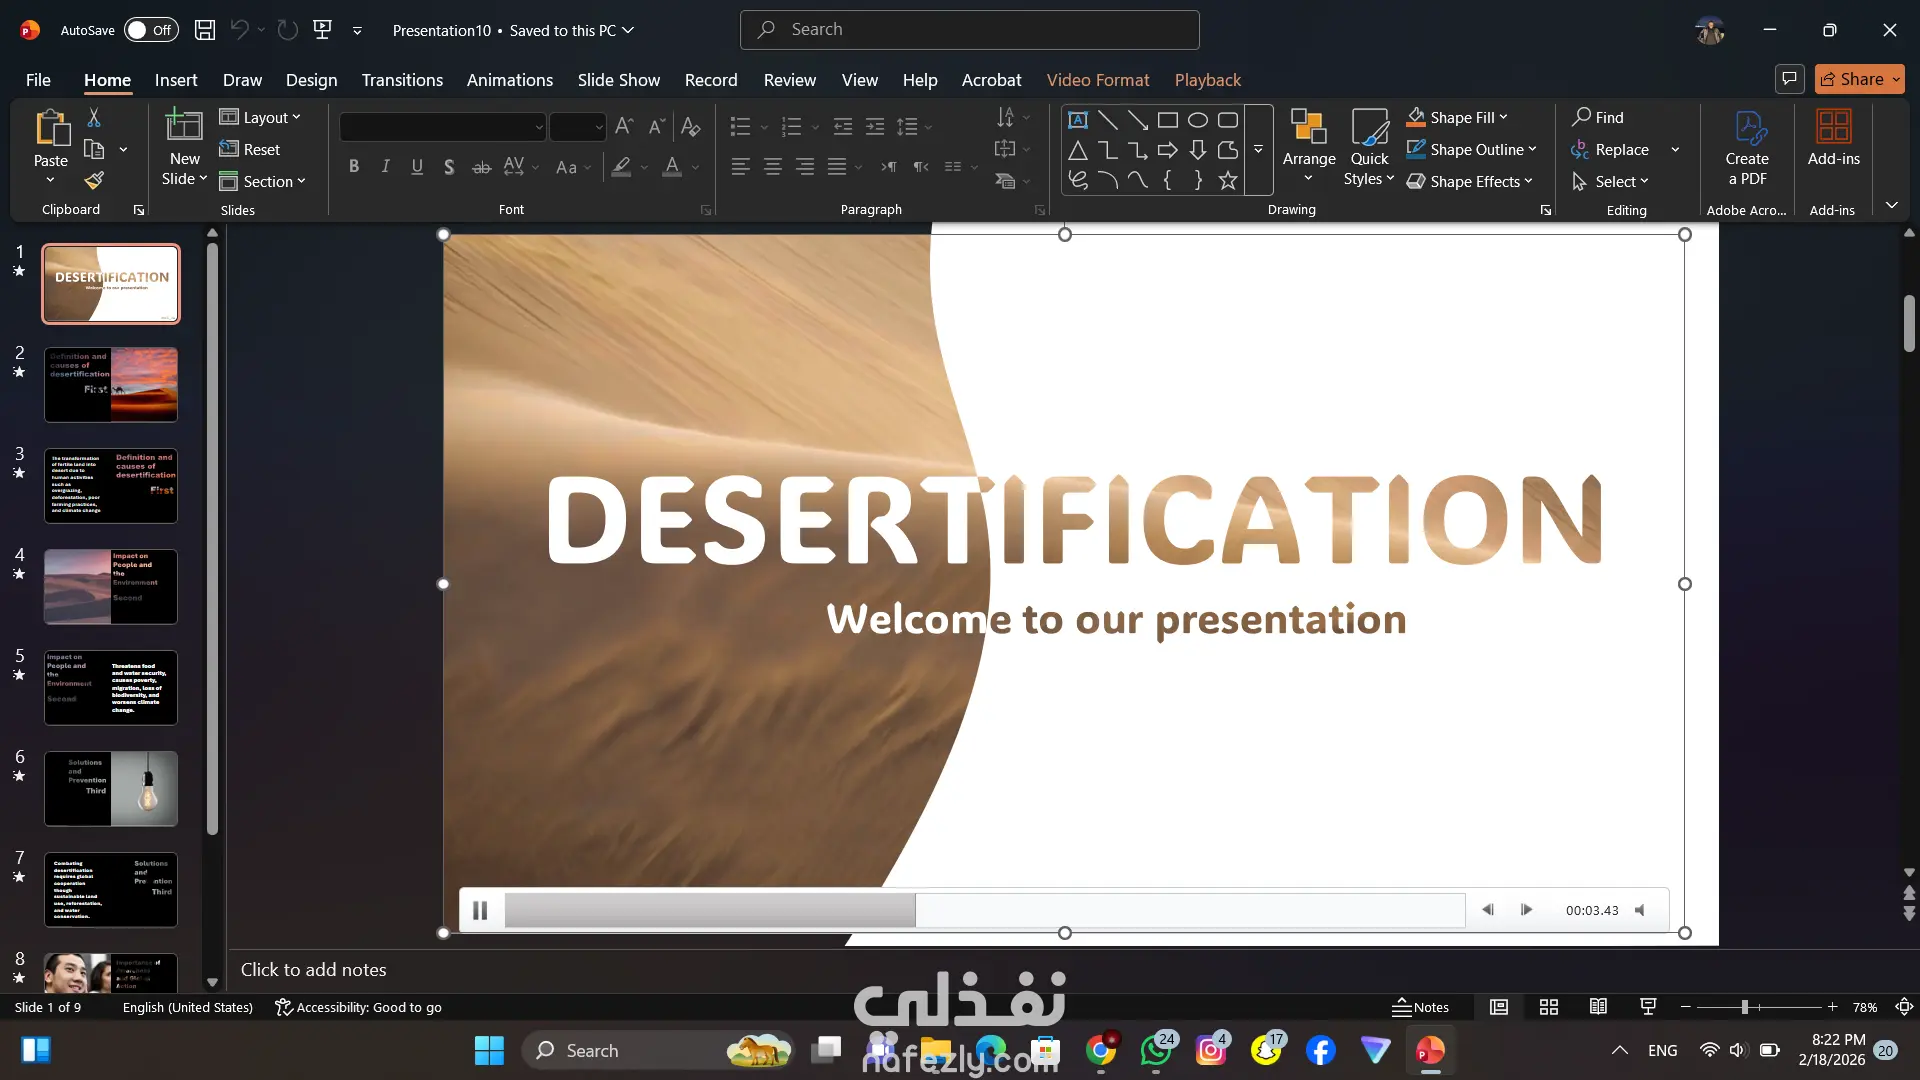This screenshot has width=1920, height=1080.
Task: Select slide 4 thumbnail
Action: (111, 587)
